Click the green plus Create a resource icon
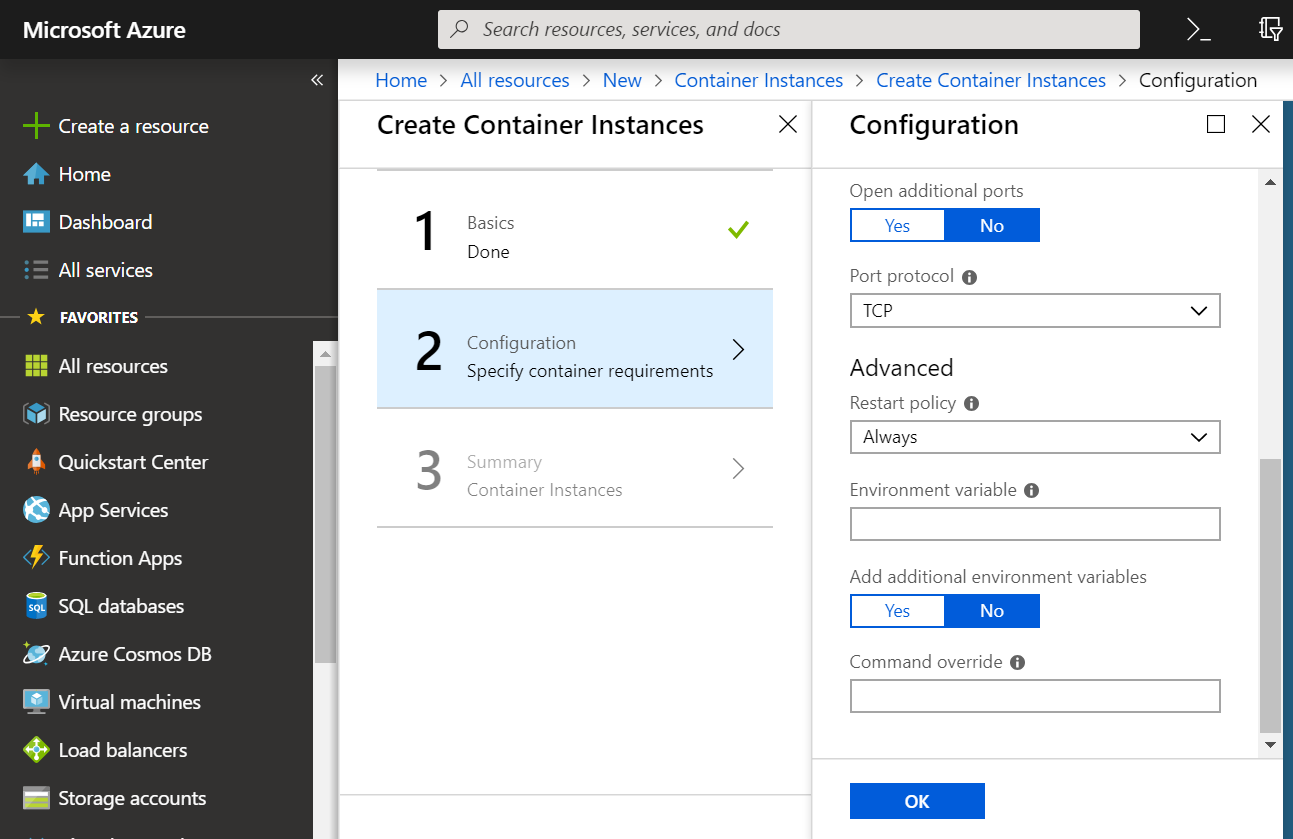This screenshot has width=1293, height=839. (36, 126)
